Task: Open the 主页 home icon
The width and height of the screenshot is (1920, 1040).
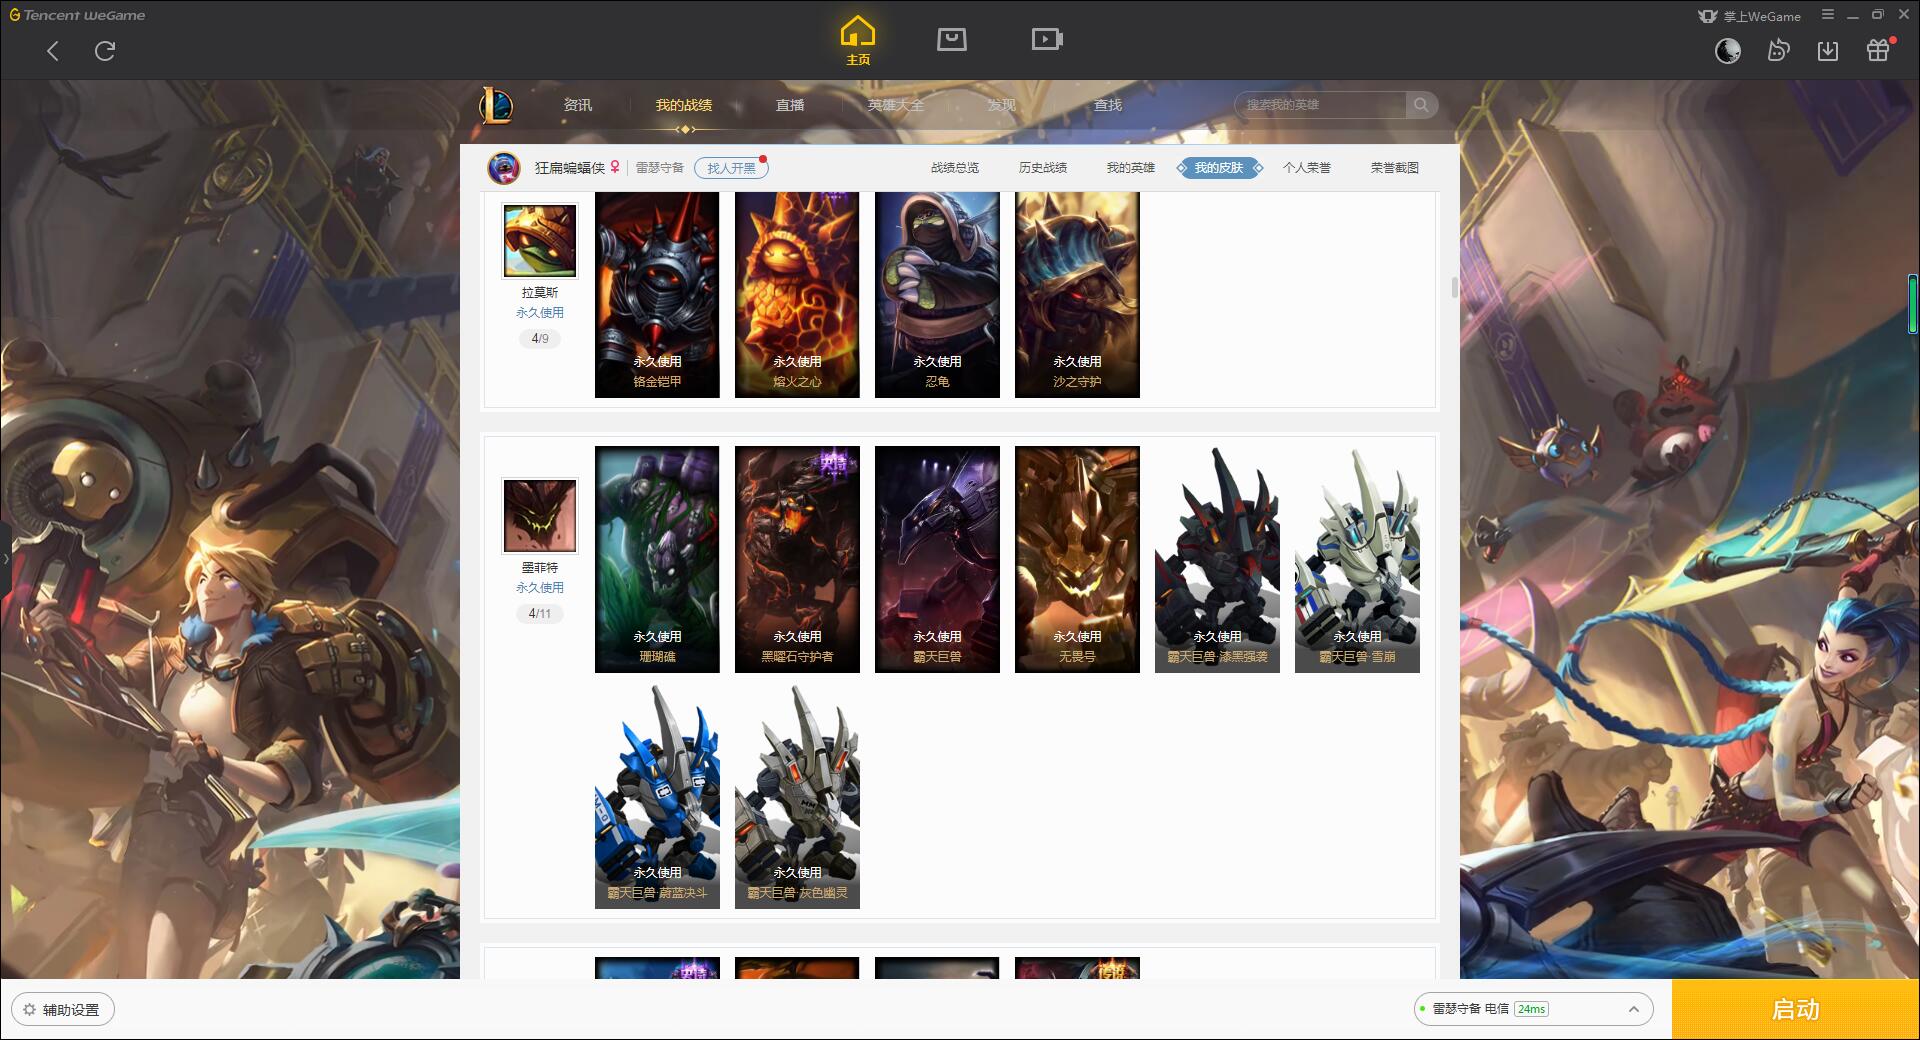Action: pyautogui.click(x=857, y=41)
